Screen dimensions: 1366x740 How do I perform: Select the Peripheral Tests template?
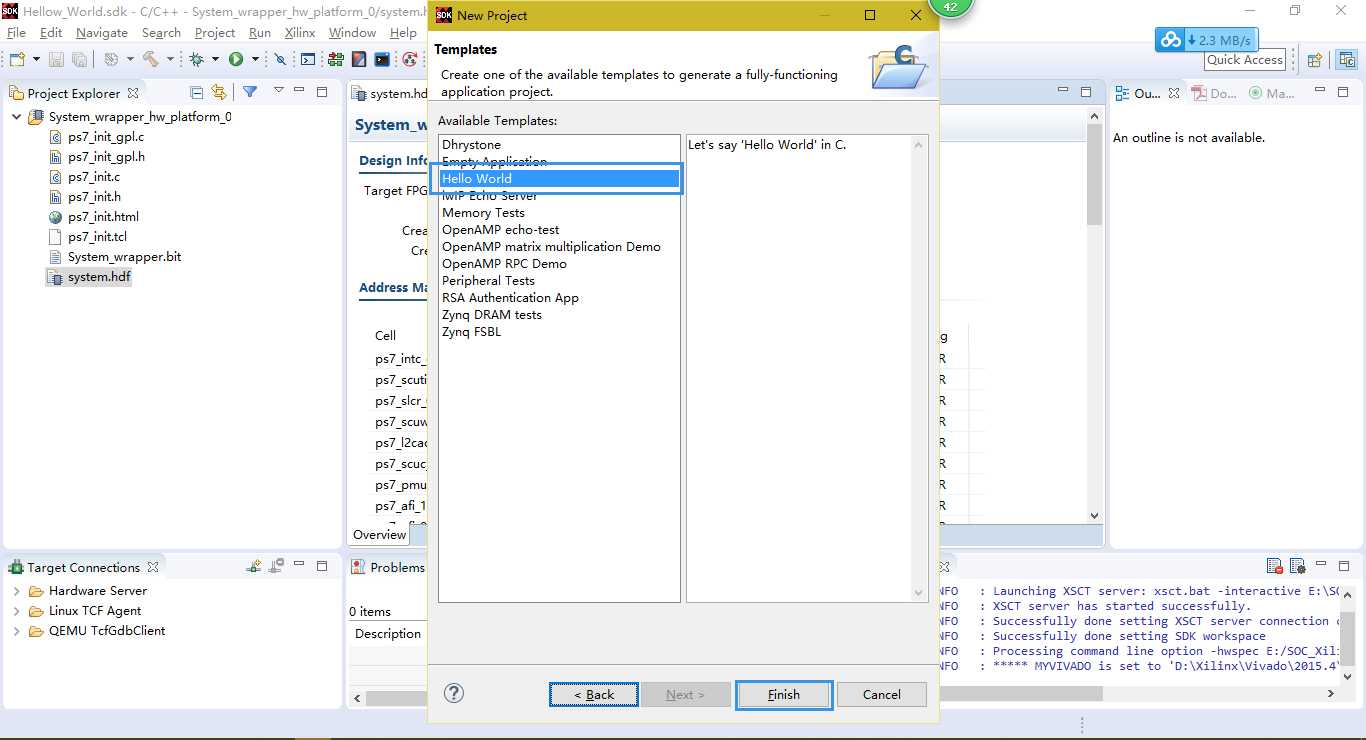[488, 281]
